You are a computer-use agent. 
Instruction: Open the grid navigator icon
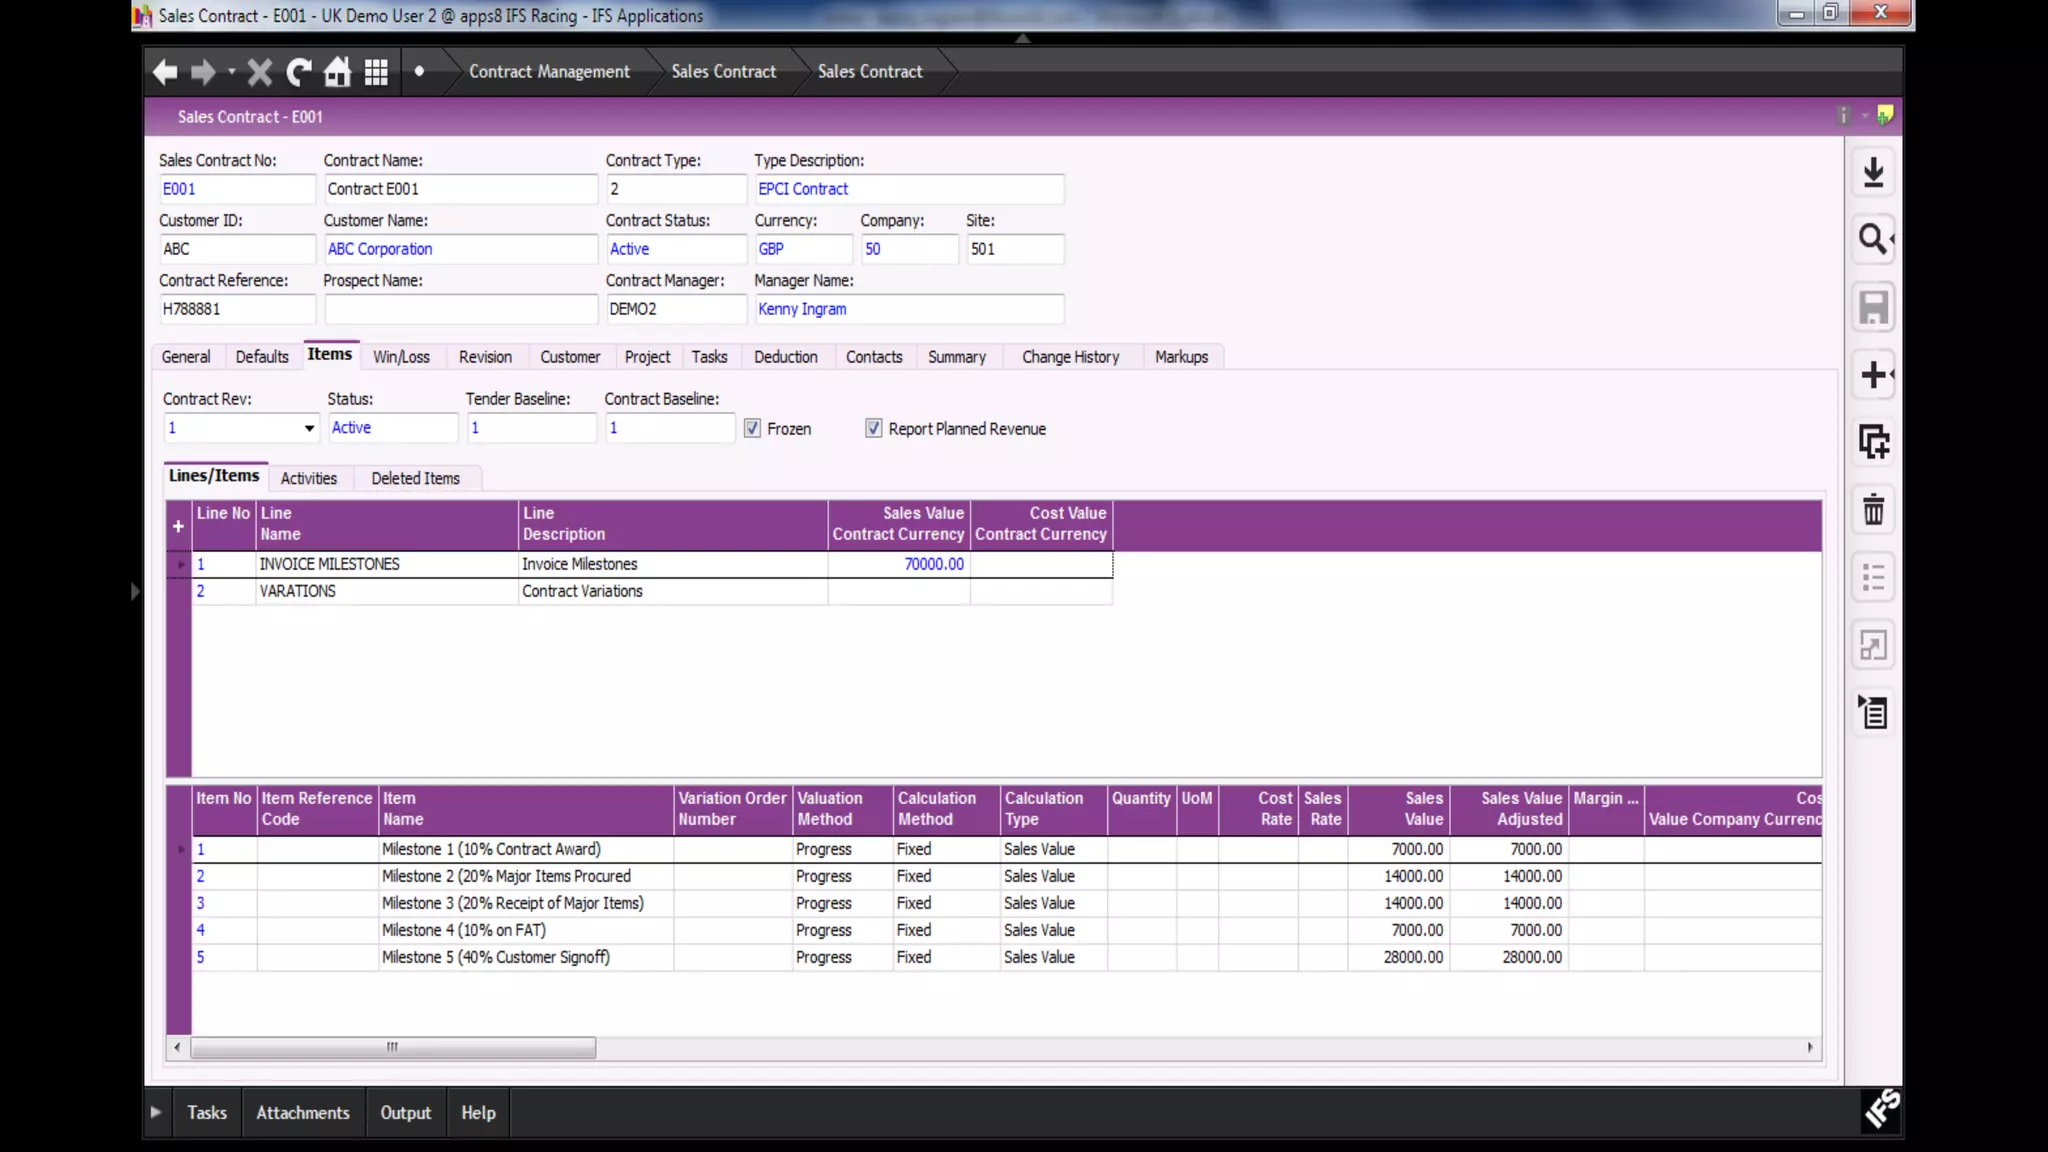(376, 72)
